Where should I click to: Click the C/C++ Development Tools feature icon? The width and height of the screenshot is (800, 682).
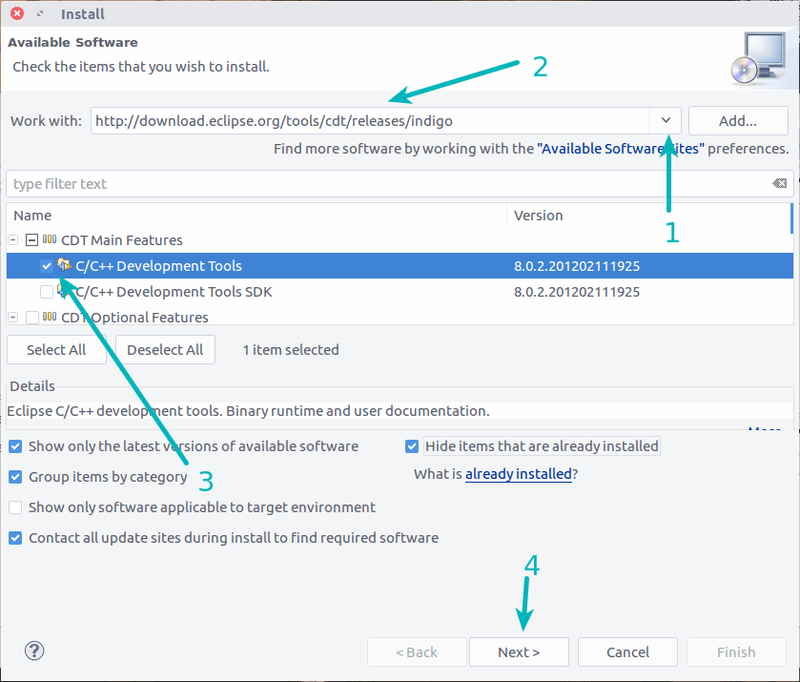point(65,266)
